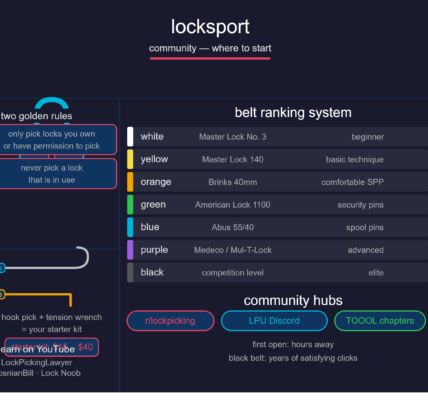Select 'Medeco / Mul-T-Lock' cell
This screenshot has width=428, height=400.
233,250
